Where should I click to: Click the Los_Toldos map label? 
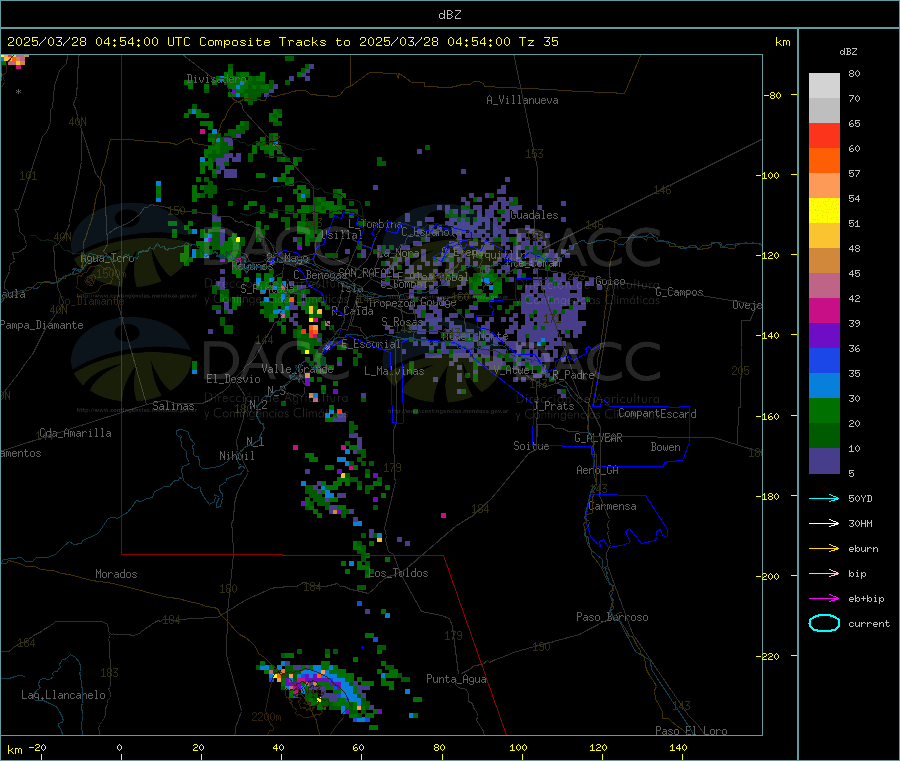[x=398, y=573]
